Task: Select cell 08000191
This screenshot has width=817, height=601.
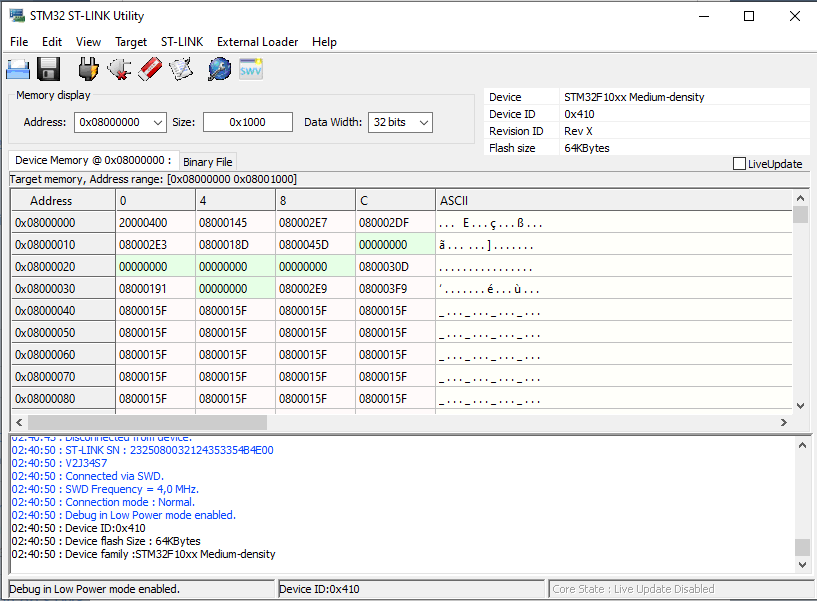Action: pyautogui.click(x=155, y=288)
